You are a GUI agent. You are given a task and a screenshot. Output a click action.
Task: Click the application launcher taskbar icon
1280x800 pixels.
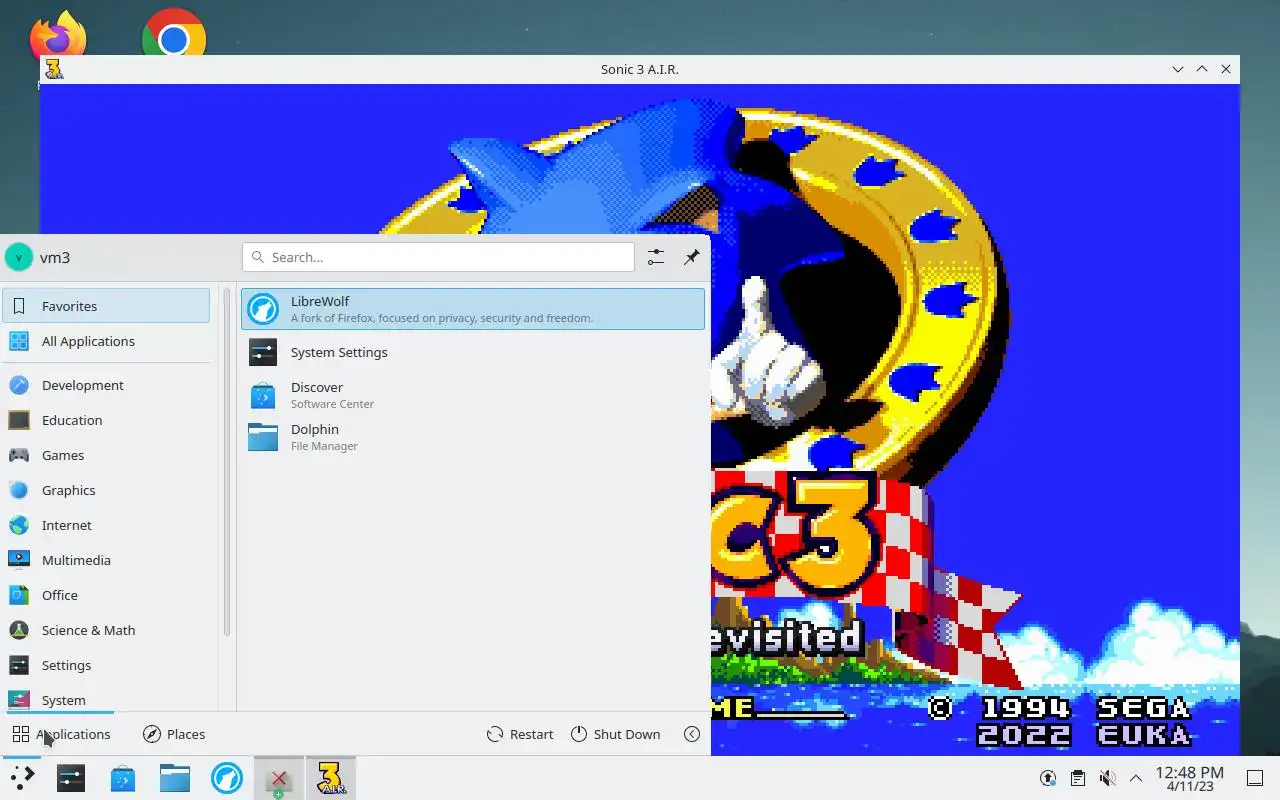tap(22, 778)
